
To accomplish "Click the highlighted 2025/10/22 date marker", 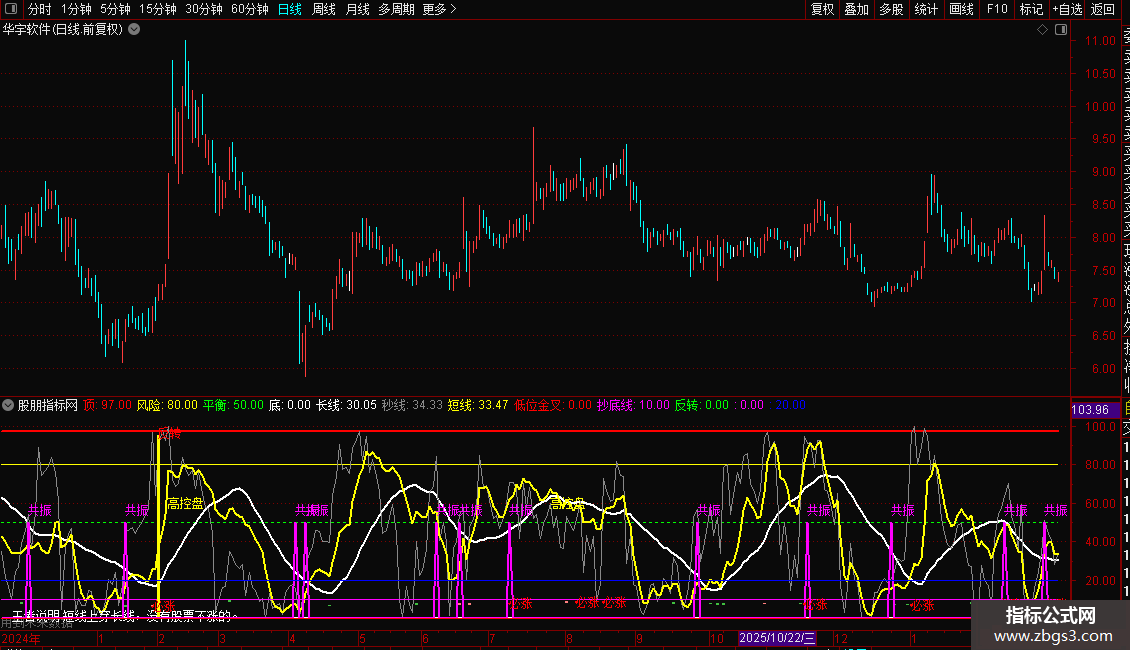I will [778, 638].
